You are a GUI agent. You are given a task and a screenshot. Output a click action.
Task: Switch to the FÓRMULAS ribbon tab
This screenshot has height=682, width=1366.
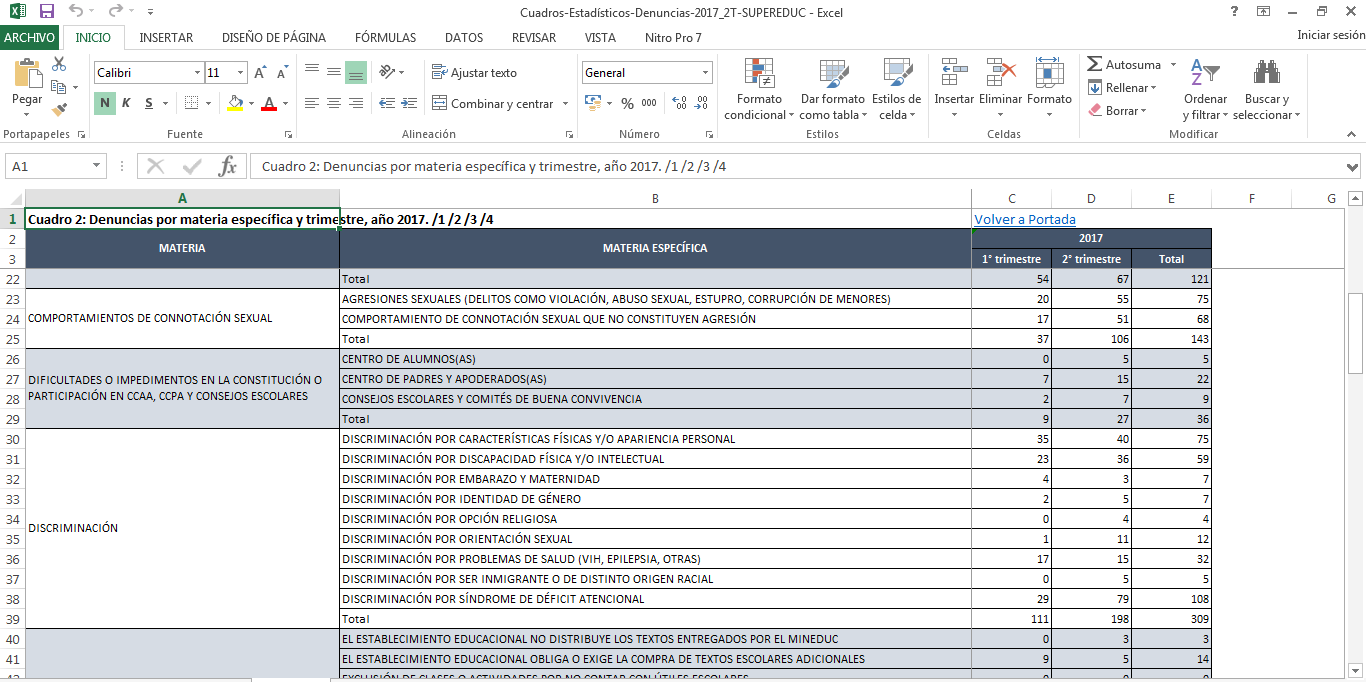(385, 38)
